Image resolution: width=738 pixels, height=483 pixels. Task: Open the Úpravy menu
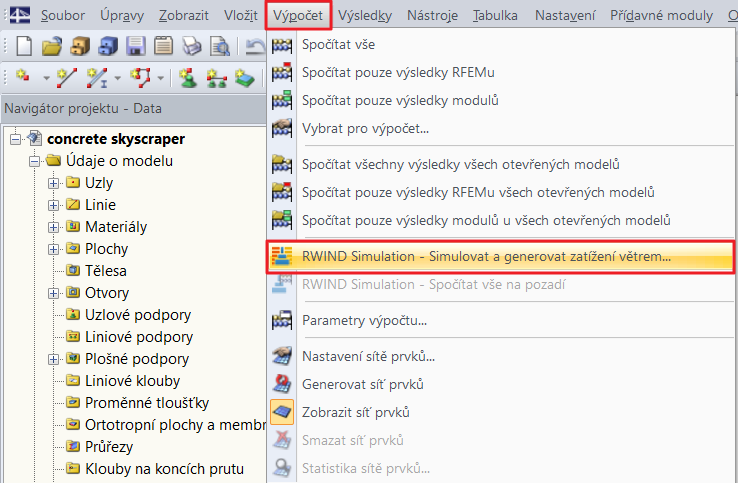122,16
